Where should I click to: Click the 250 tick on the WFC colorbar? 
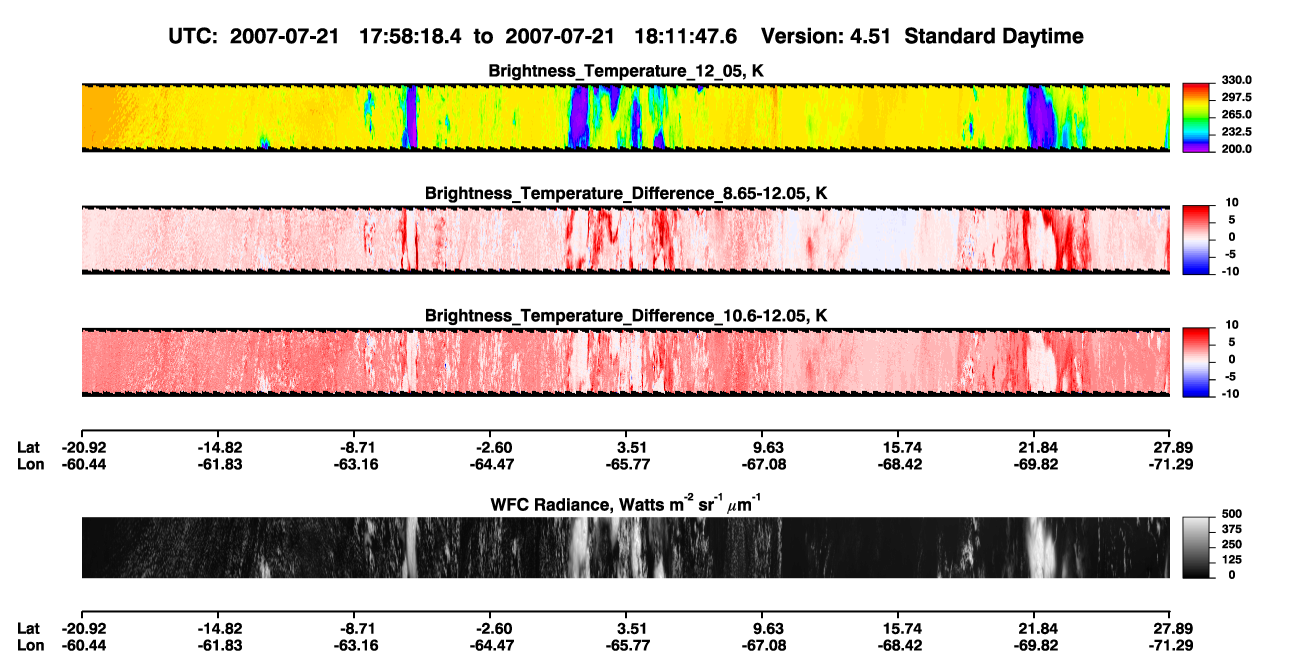[x=1231, y=545]
